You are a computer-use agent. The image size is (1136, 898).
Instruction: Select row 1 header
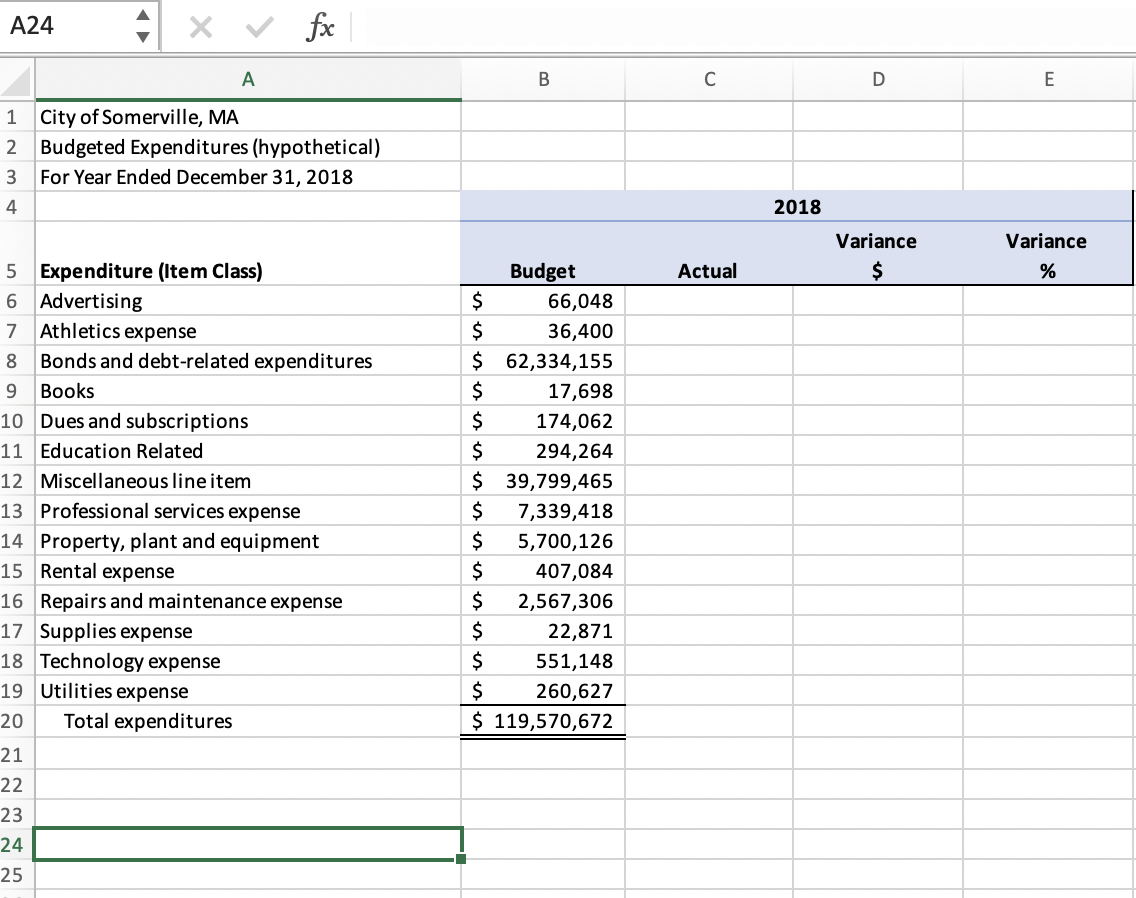(x=17, y=117)
